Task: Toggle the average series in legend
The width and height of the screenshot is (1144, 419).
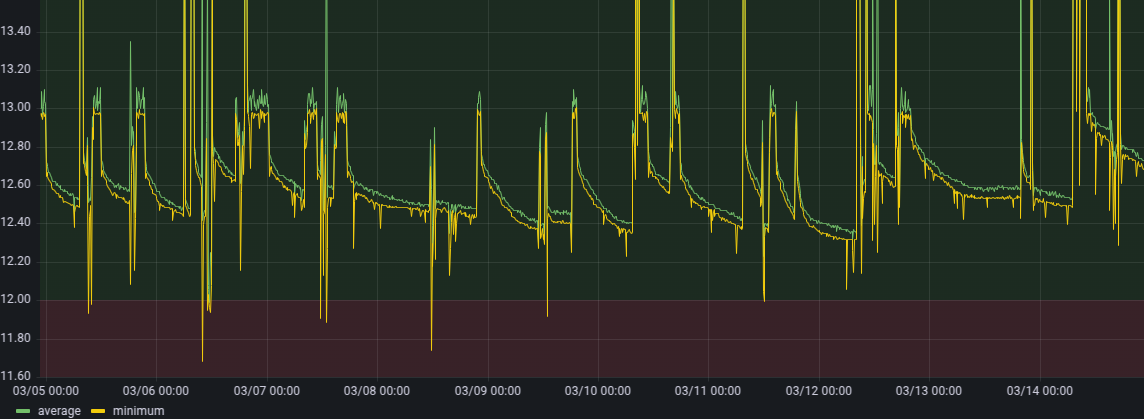Action: pyautogui.click(x=59, y=411)
